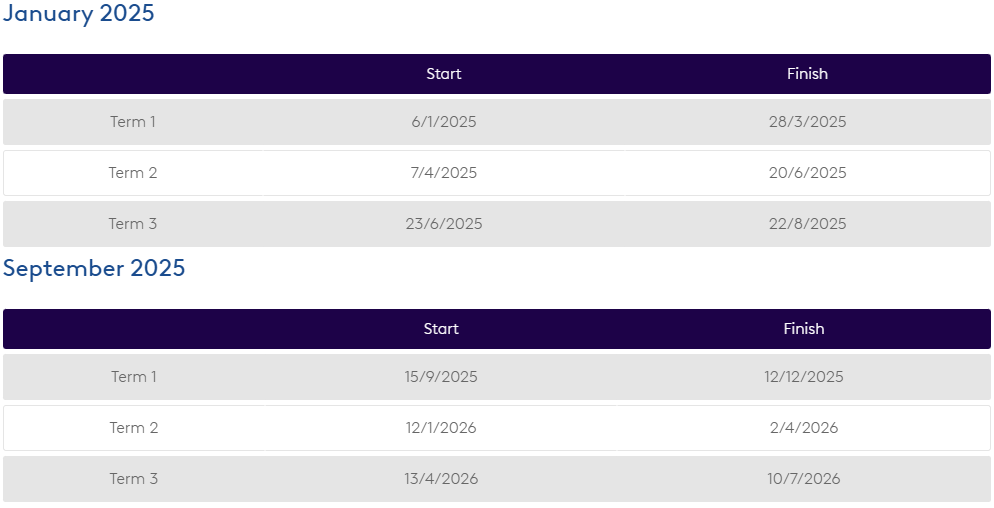Screen dimensions: 994x508
Task: Click the Start header in September 2025 table
Action: pos(441,329)
